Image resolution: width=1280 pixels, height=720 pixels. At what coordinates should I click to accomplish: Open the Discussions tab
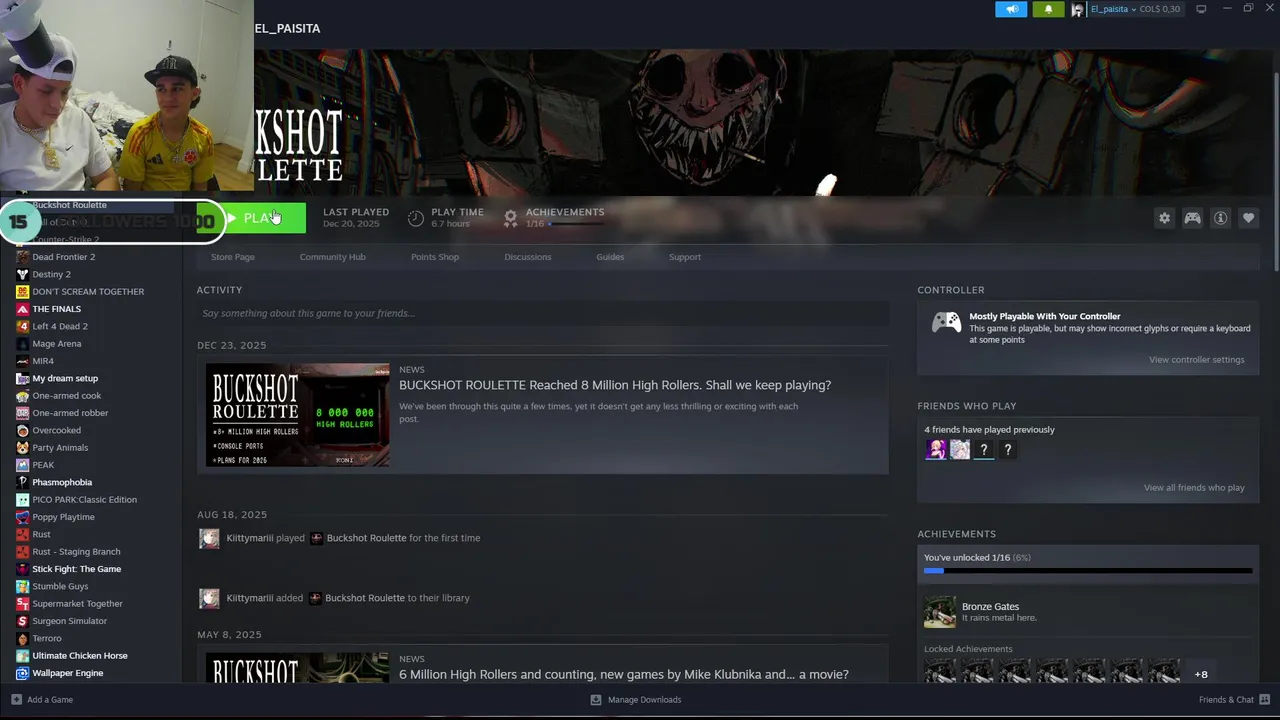pos(527,257)
